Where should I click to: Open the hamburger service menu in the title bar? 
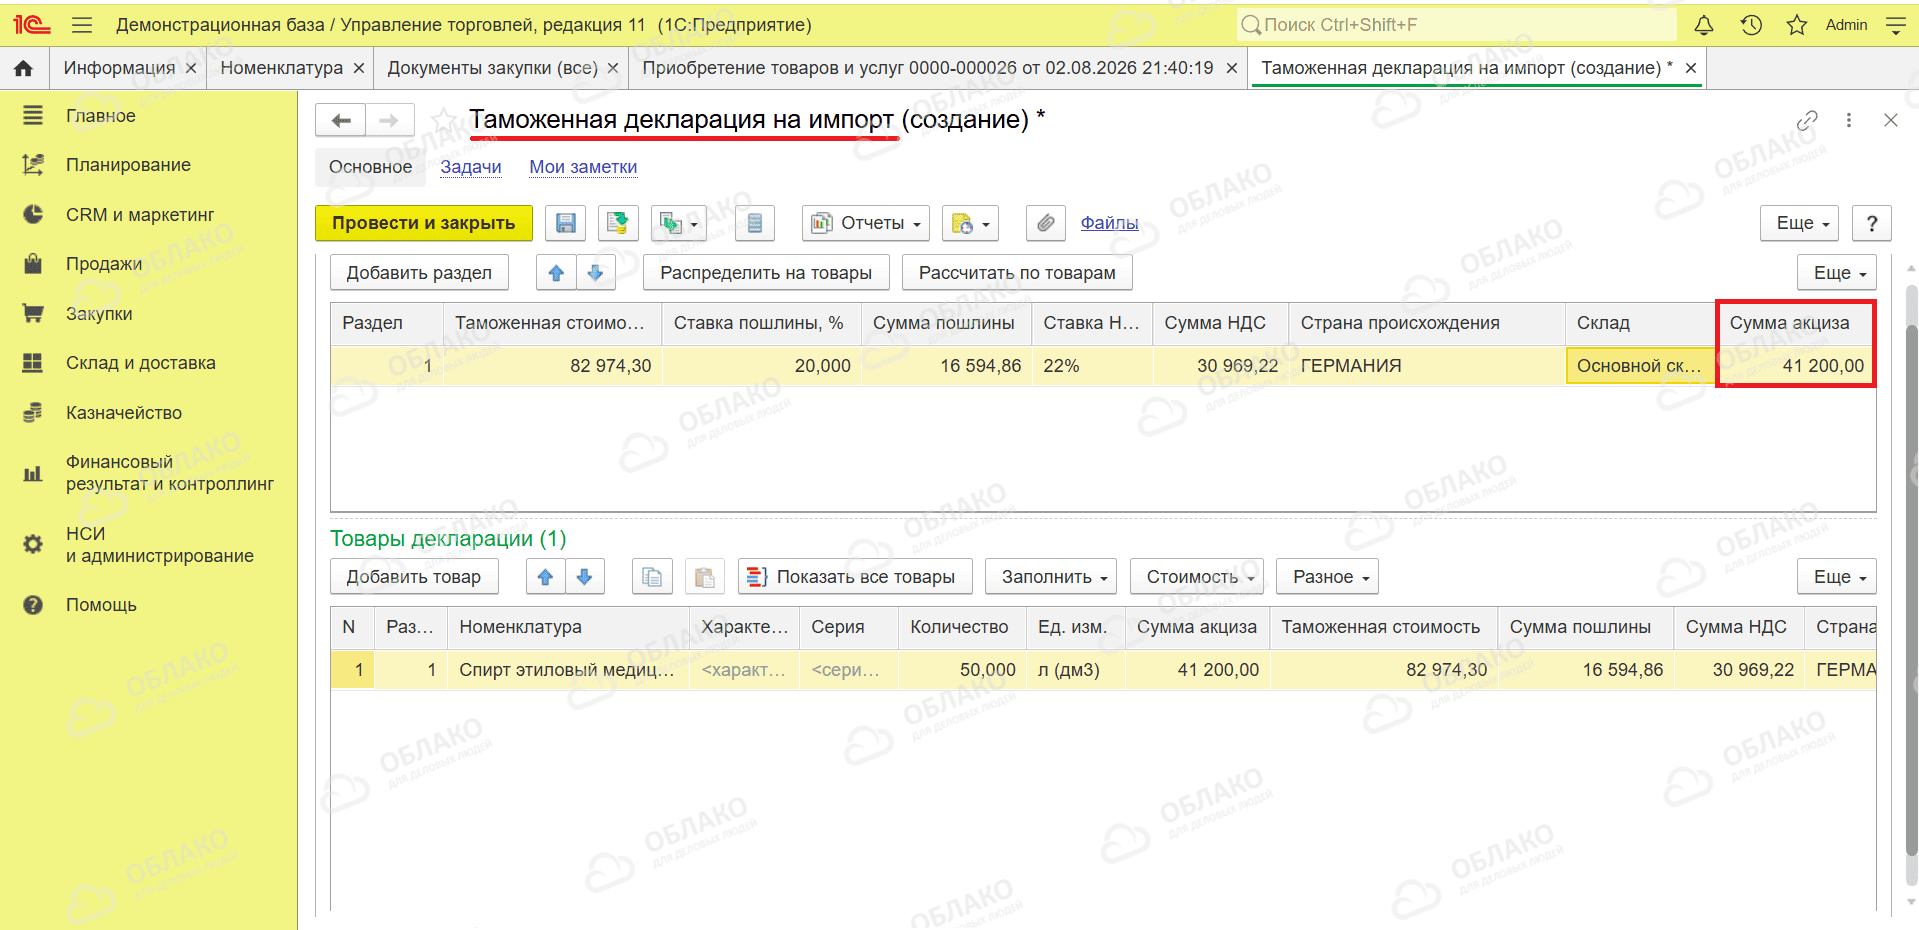[82, 25]
